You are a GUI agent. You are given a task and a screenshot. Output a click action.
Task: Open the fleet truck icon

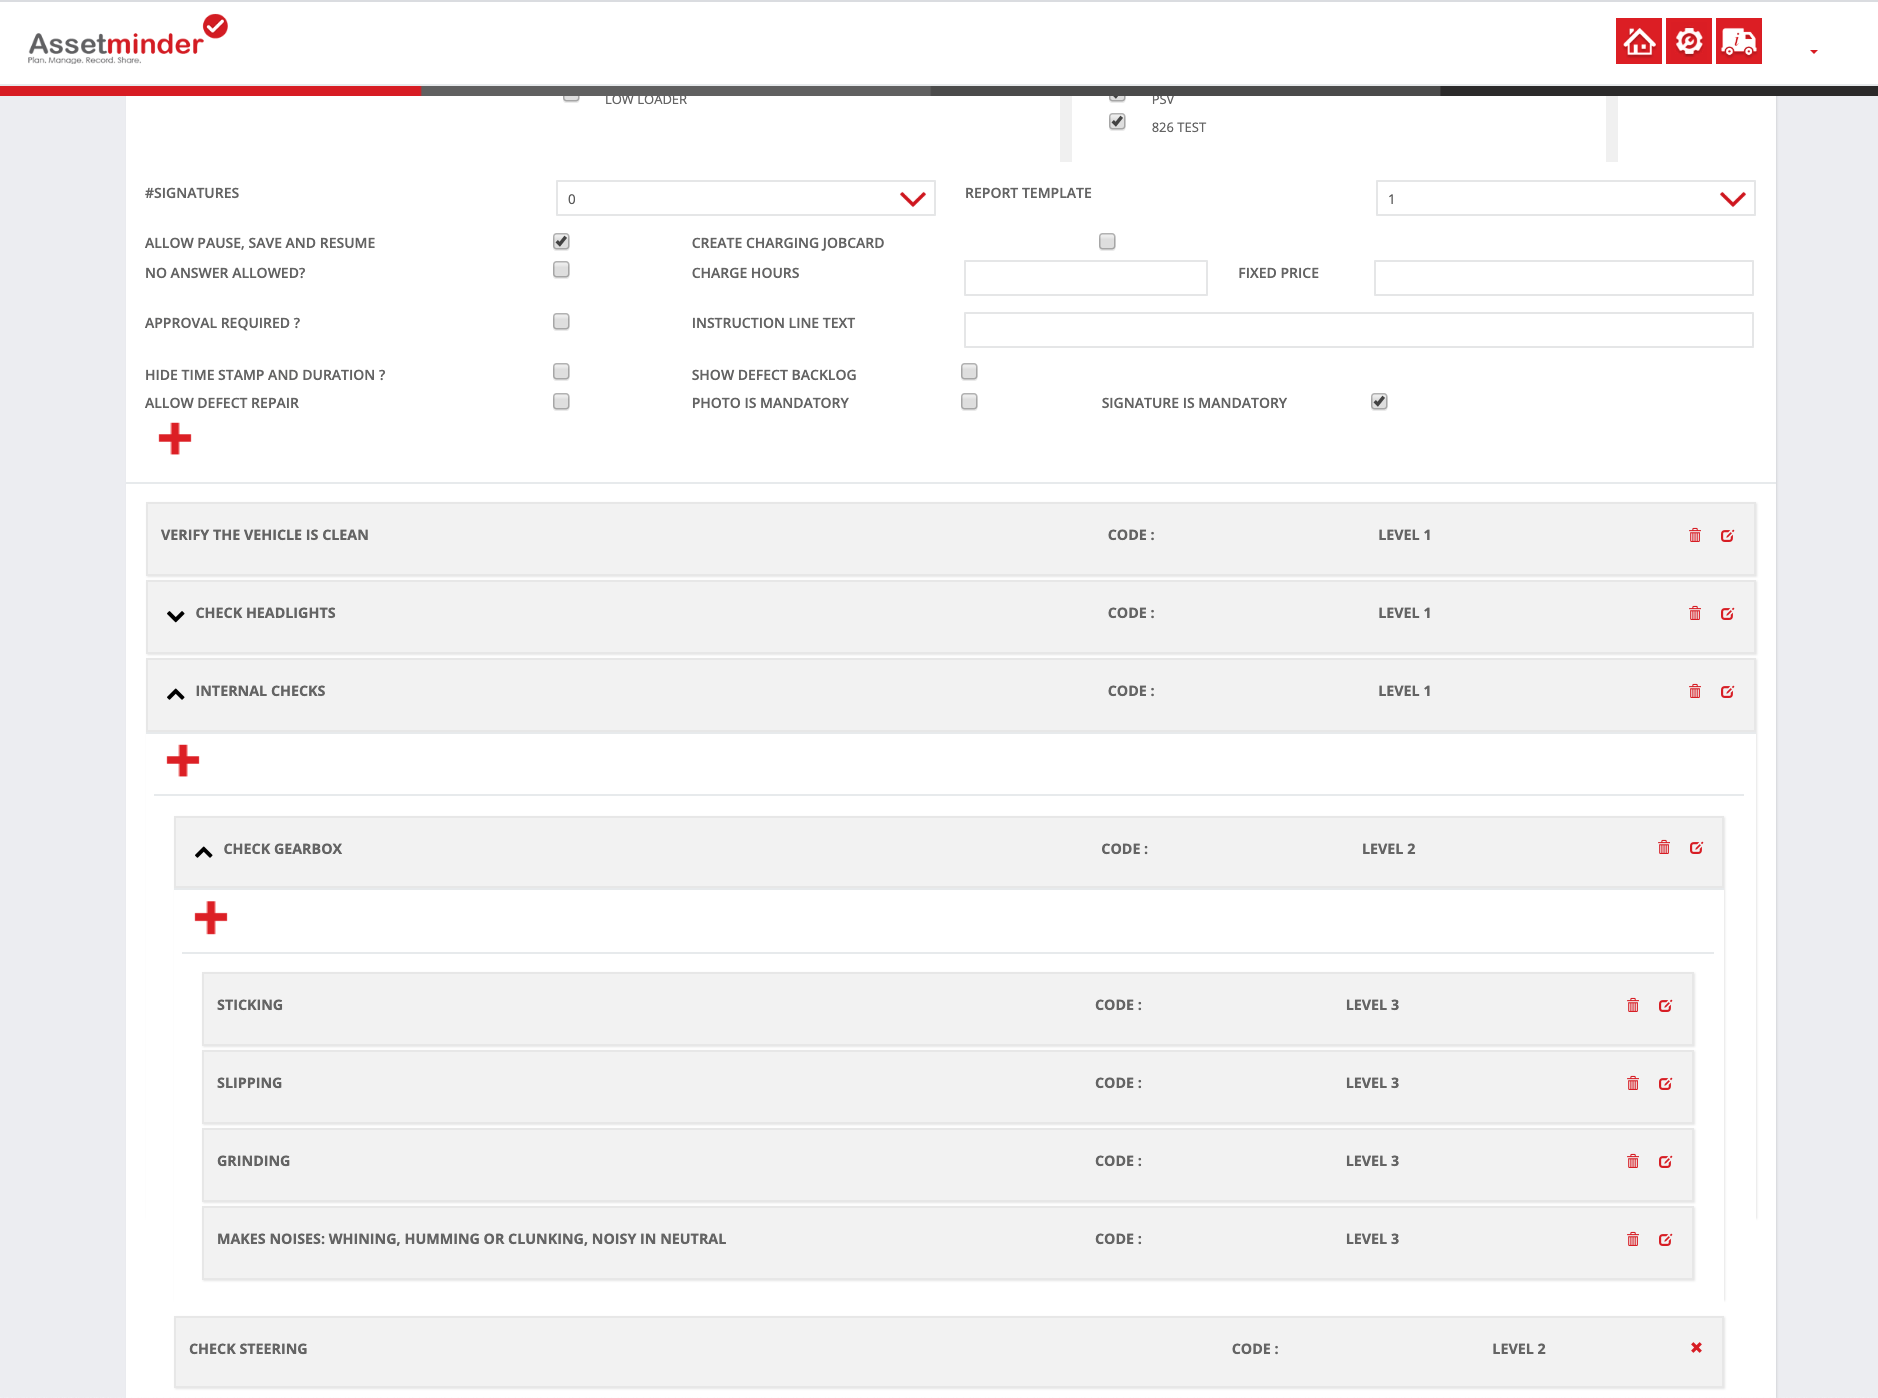tap(1738, 41)
